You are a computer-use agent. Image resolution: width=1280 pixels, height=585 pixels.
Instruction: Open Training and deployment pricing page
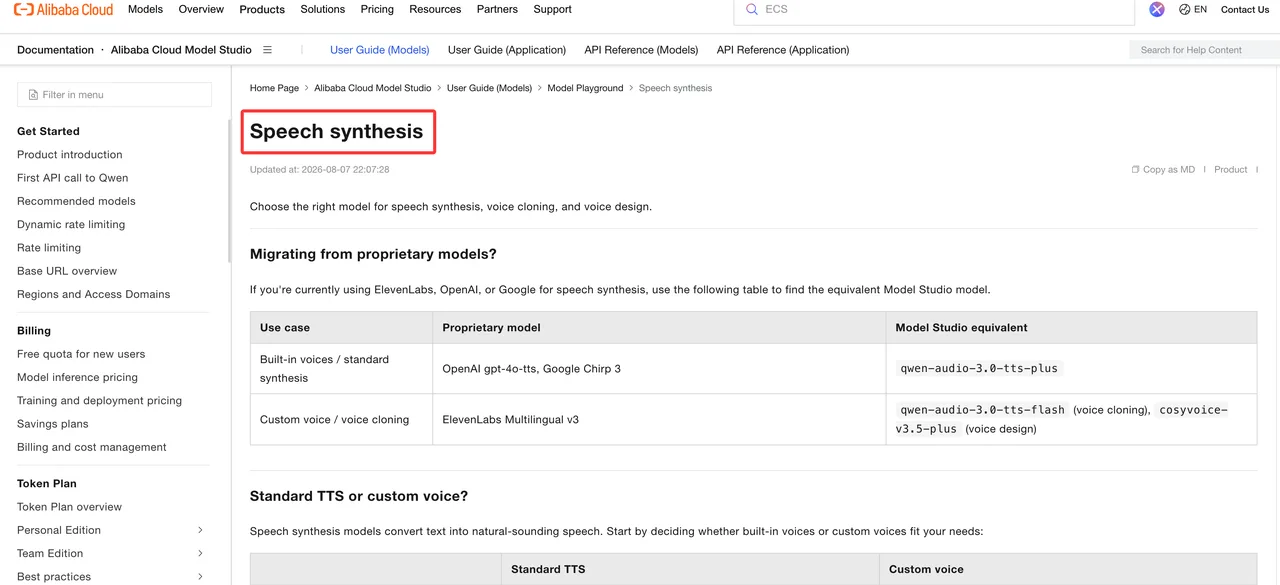pos(99,401)
